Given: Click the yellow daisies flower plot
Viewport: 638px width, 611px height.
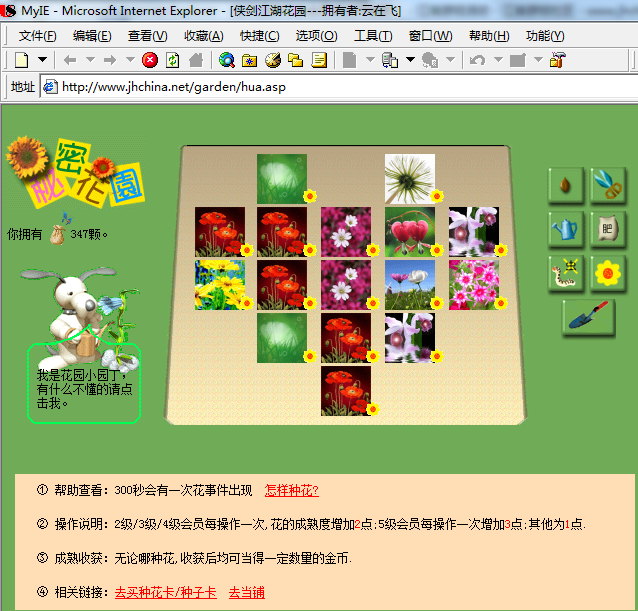Looking at the screenshot, I should point(220,285).
